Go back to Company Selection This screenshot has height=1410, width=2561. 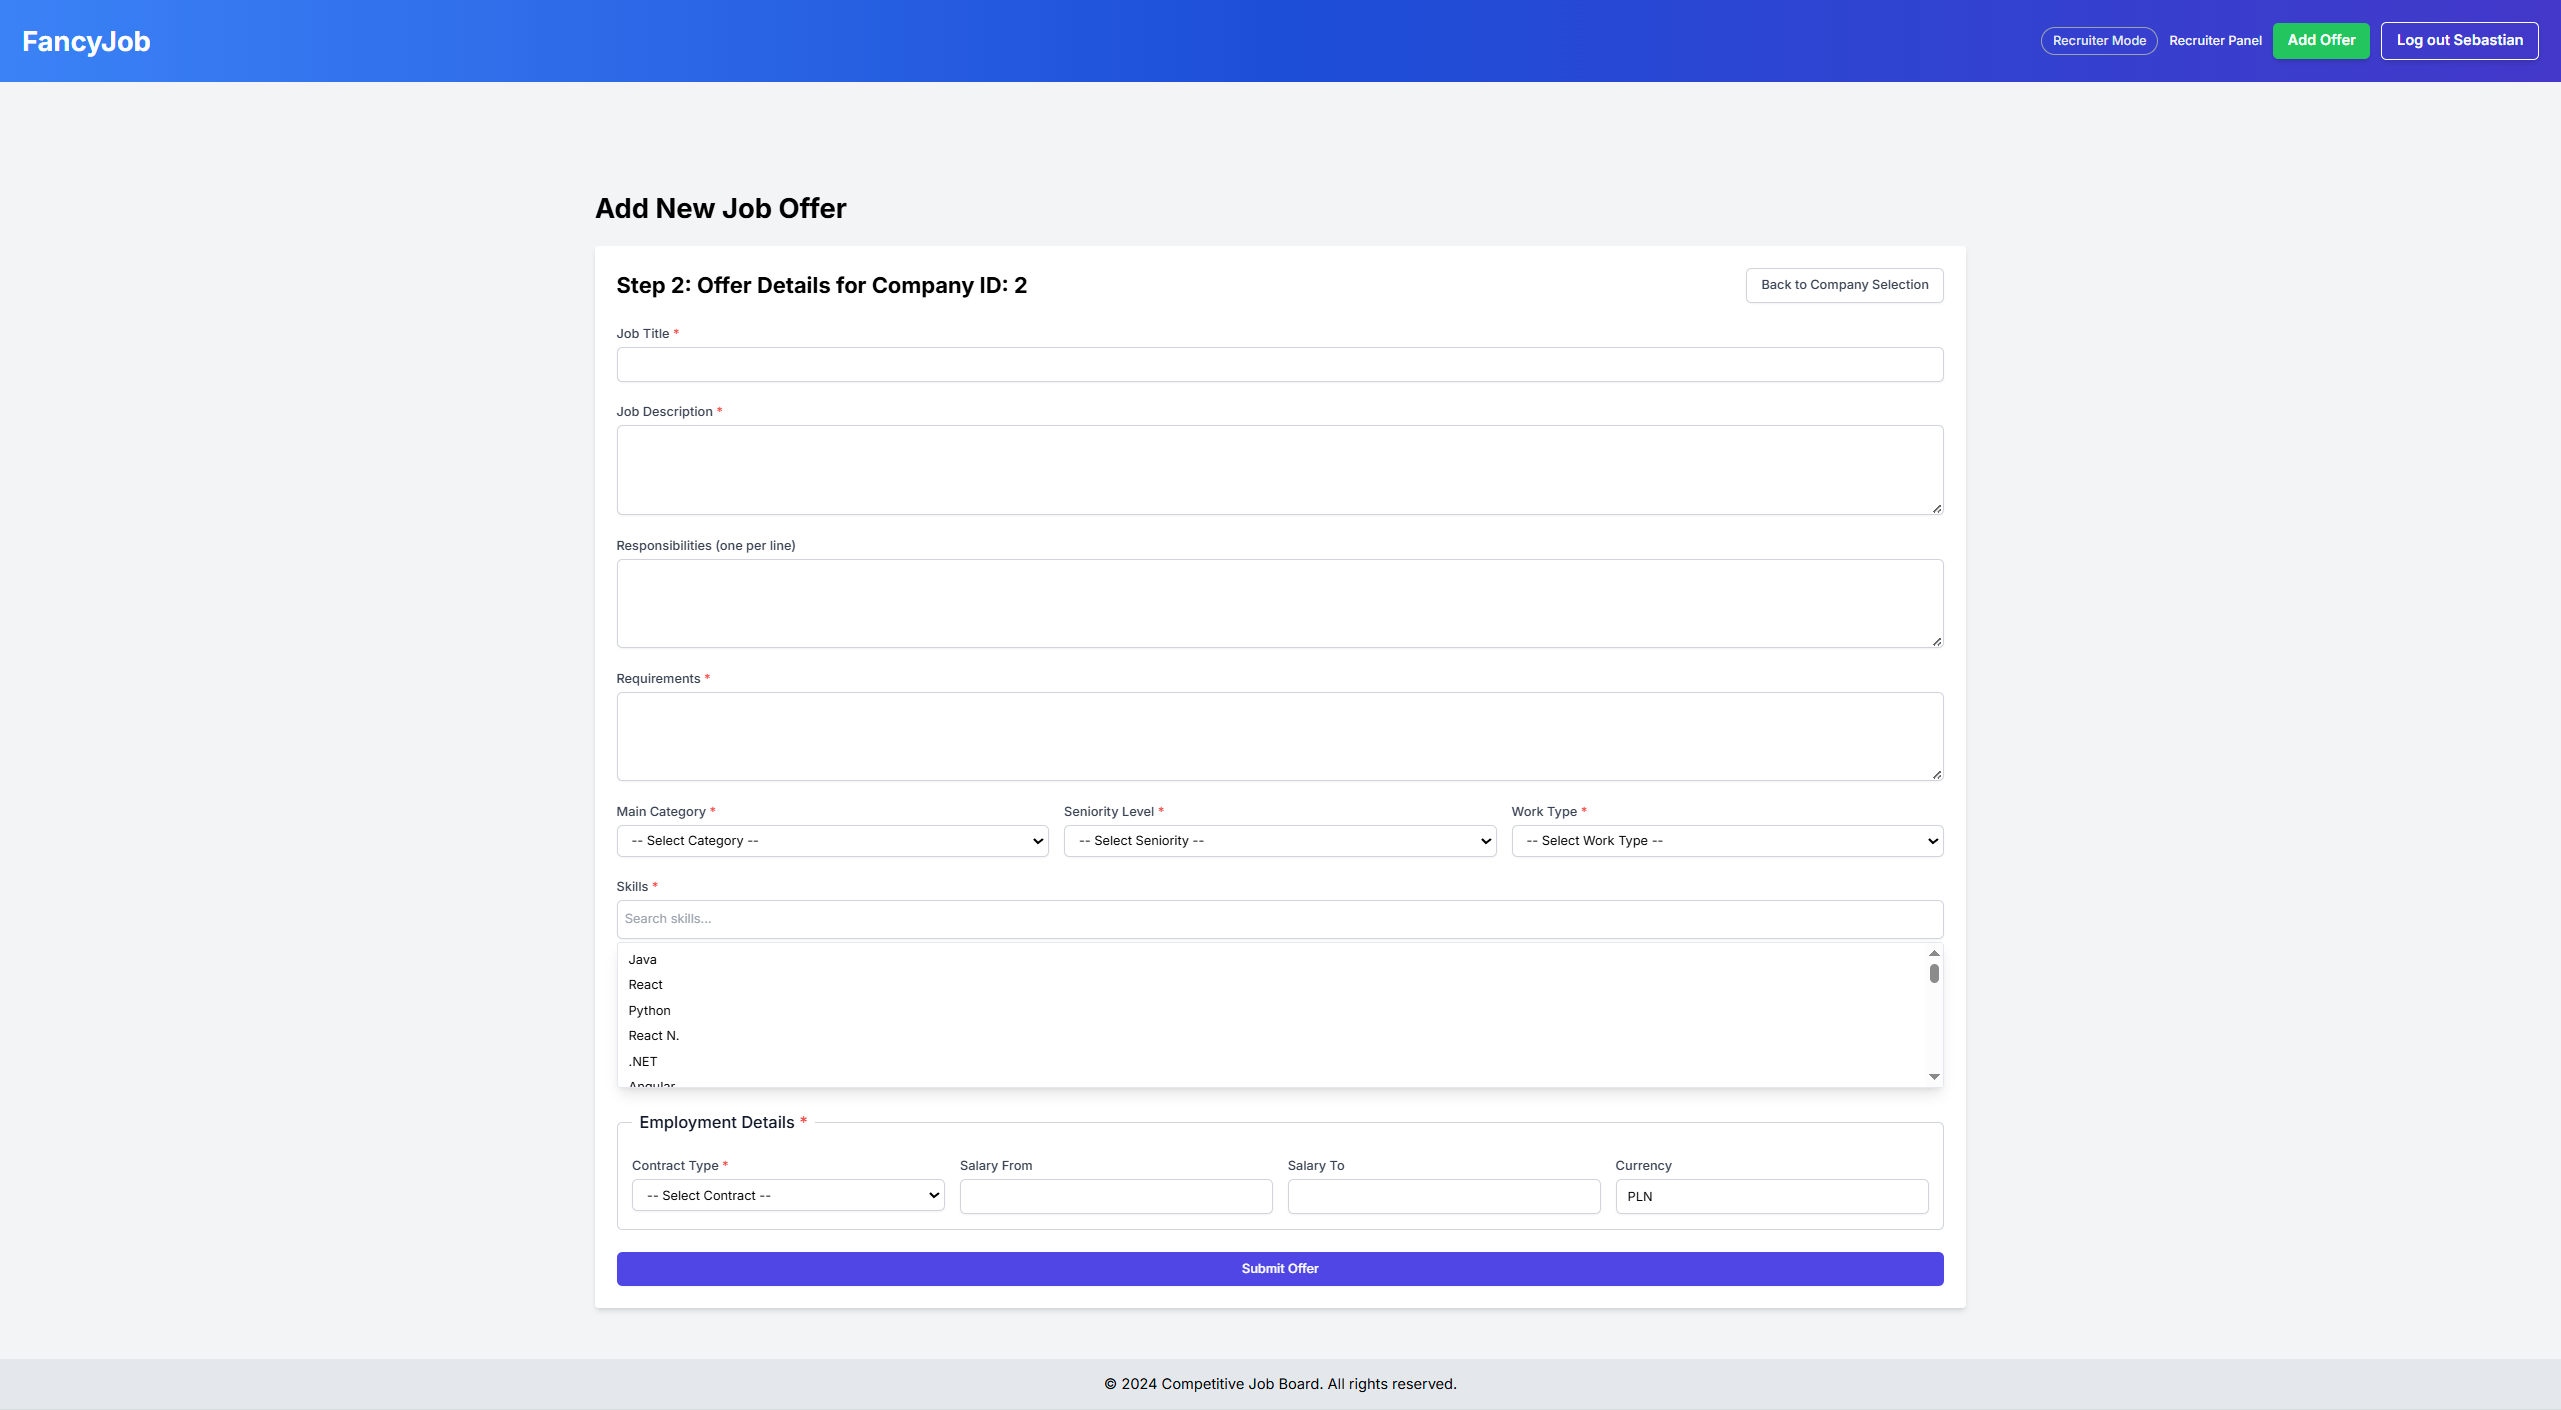(1843, 285)
